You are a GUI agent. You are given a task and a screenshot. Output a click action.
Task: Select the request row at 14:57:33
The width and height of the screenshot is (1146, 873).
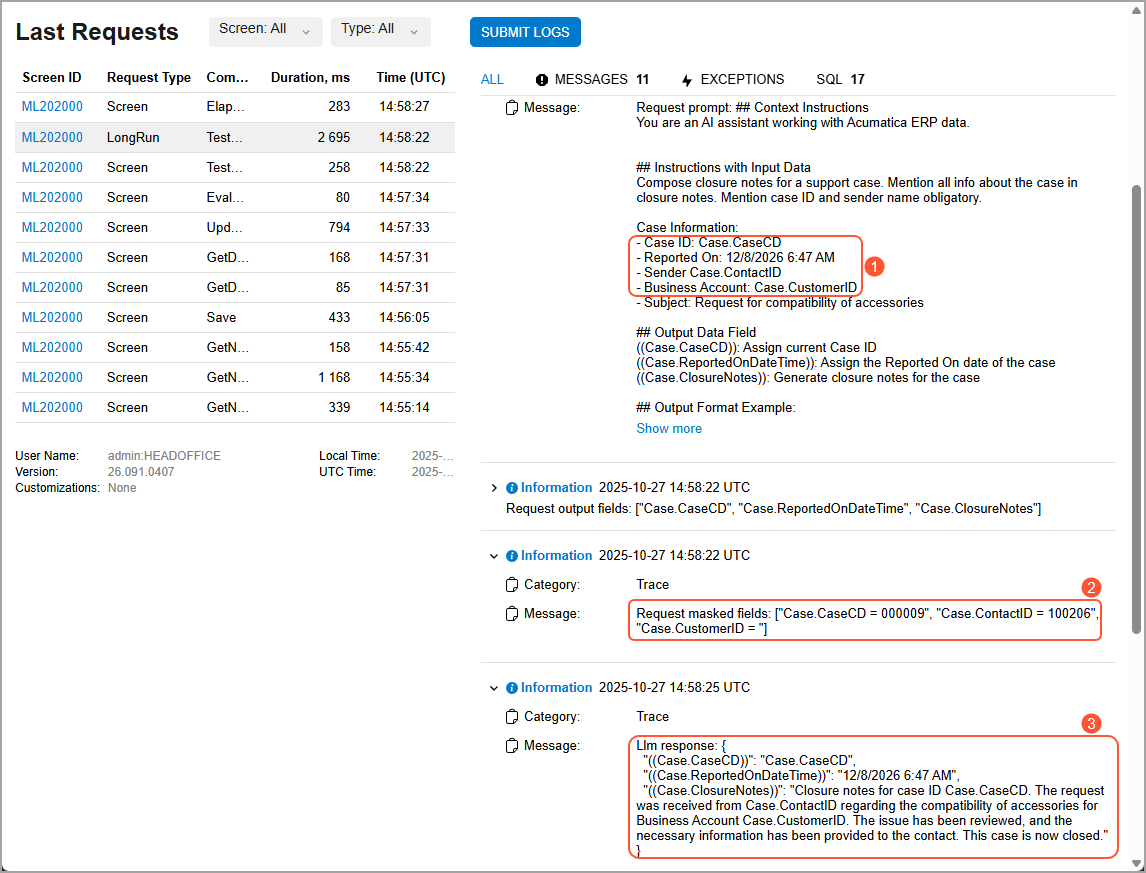coord(235,227)
